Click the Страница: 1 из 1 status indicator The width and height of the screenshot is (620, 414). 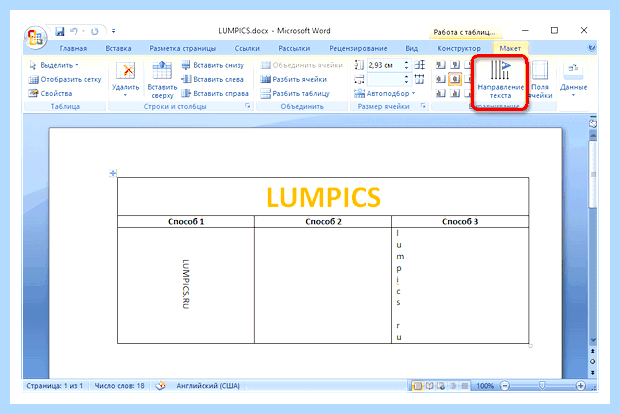point(55,386)
